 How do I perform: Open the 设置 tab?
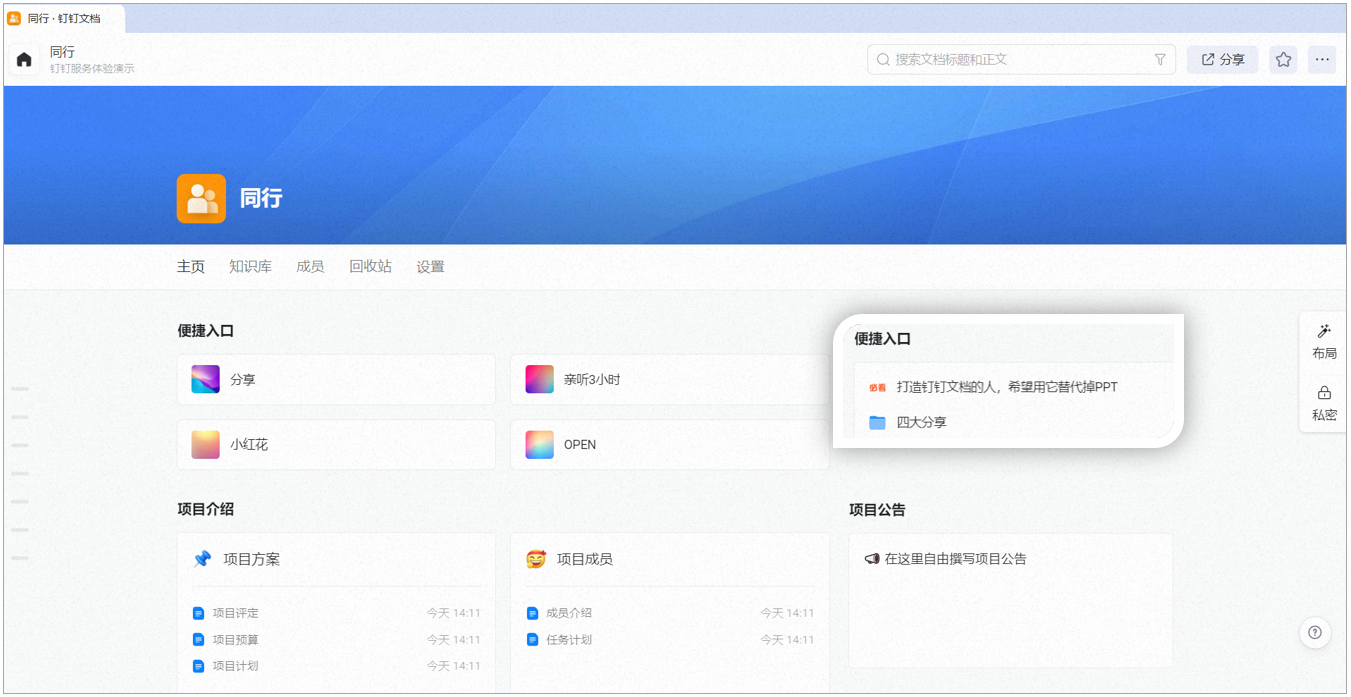tap(430, 267)
